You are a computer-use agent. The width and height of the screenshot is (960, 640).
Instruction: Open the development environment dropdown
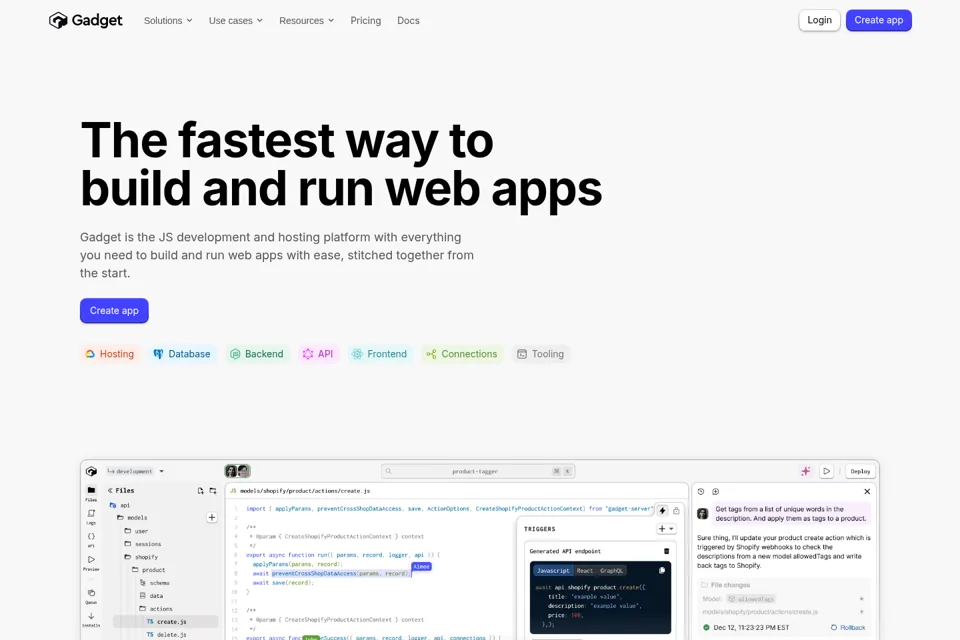pos(135,471)
